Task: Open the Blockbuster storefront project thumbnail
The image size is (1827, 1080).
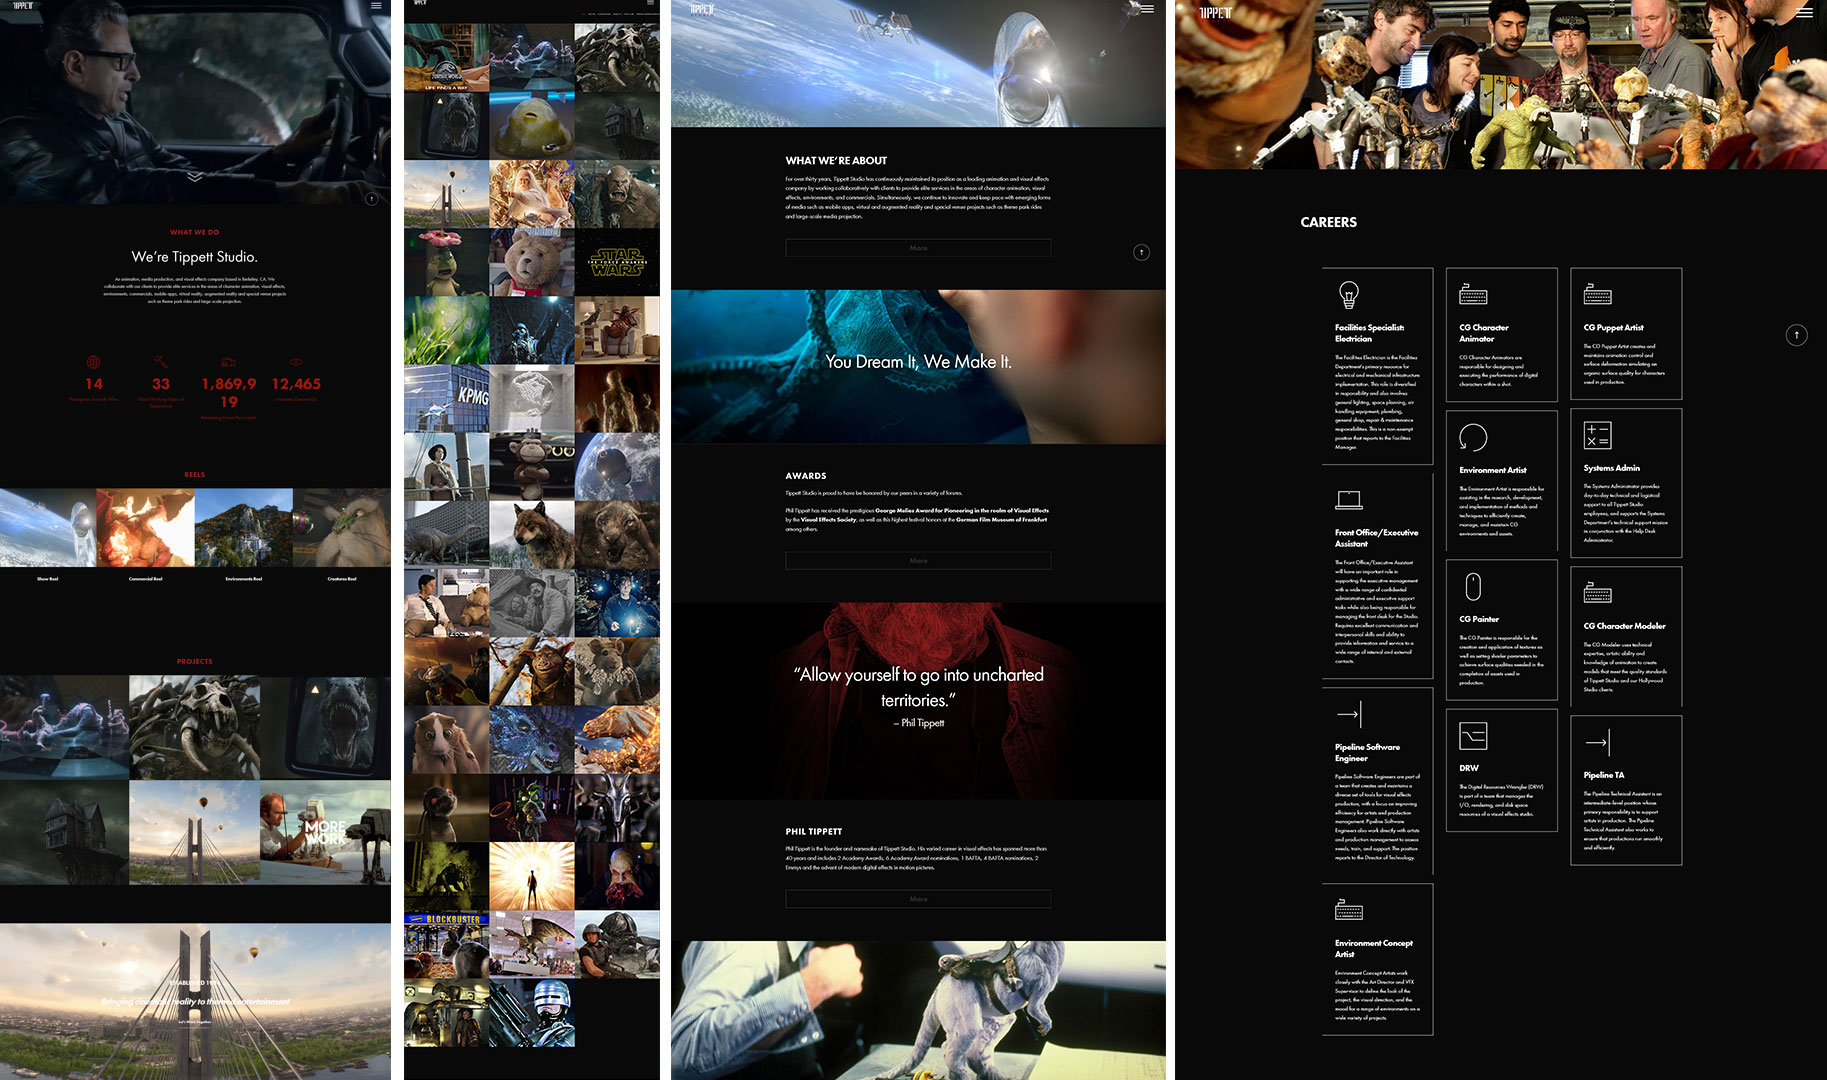Action: point(446,945)
